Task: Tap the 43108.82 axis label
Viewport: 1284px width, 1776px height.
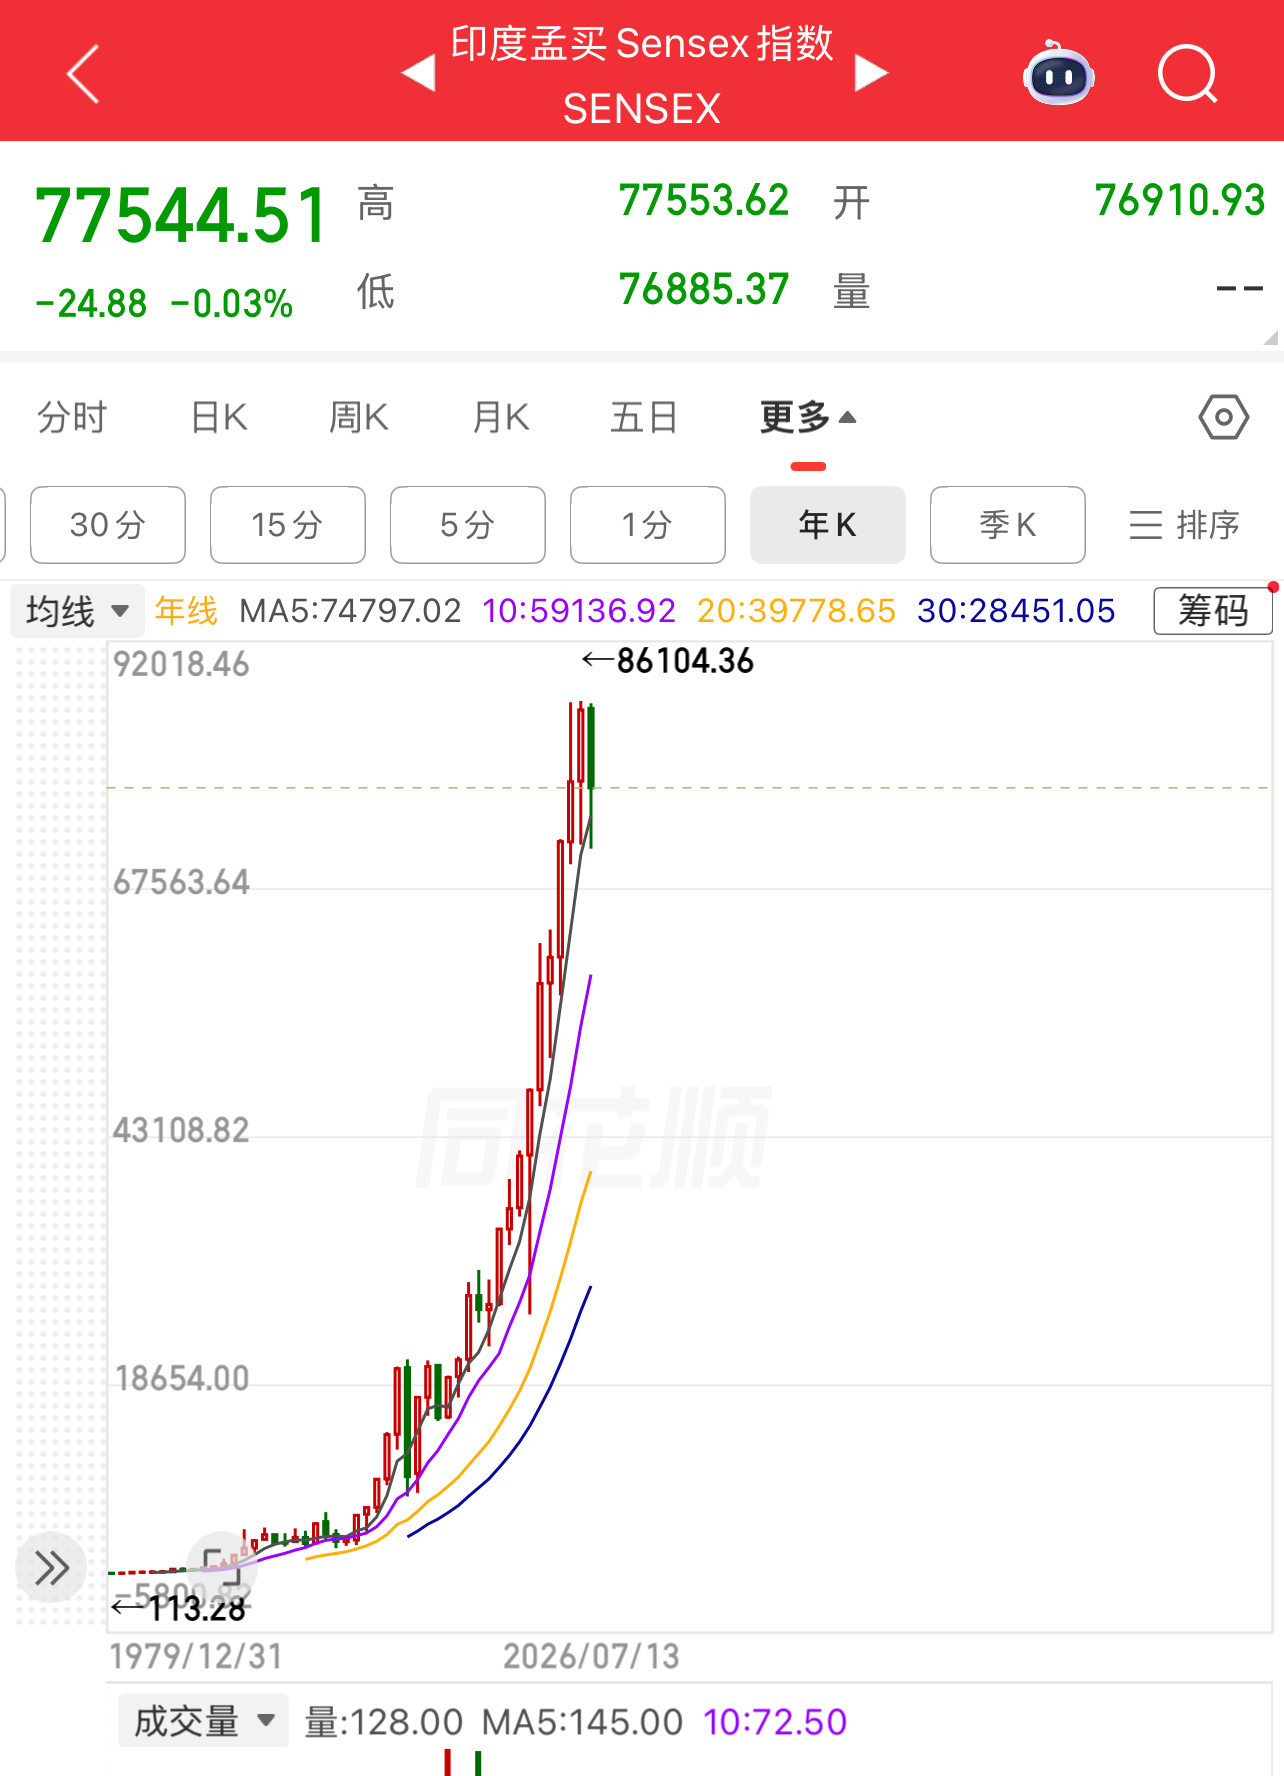Action: pos(181,1131)
